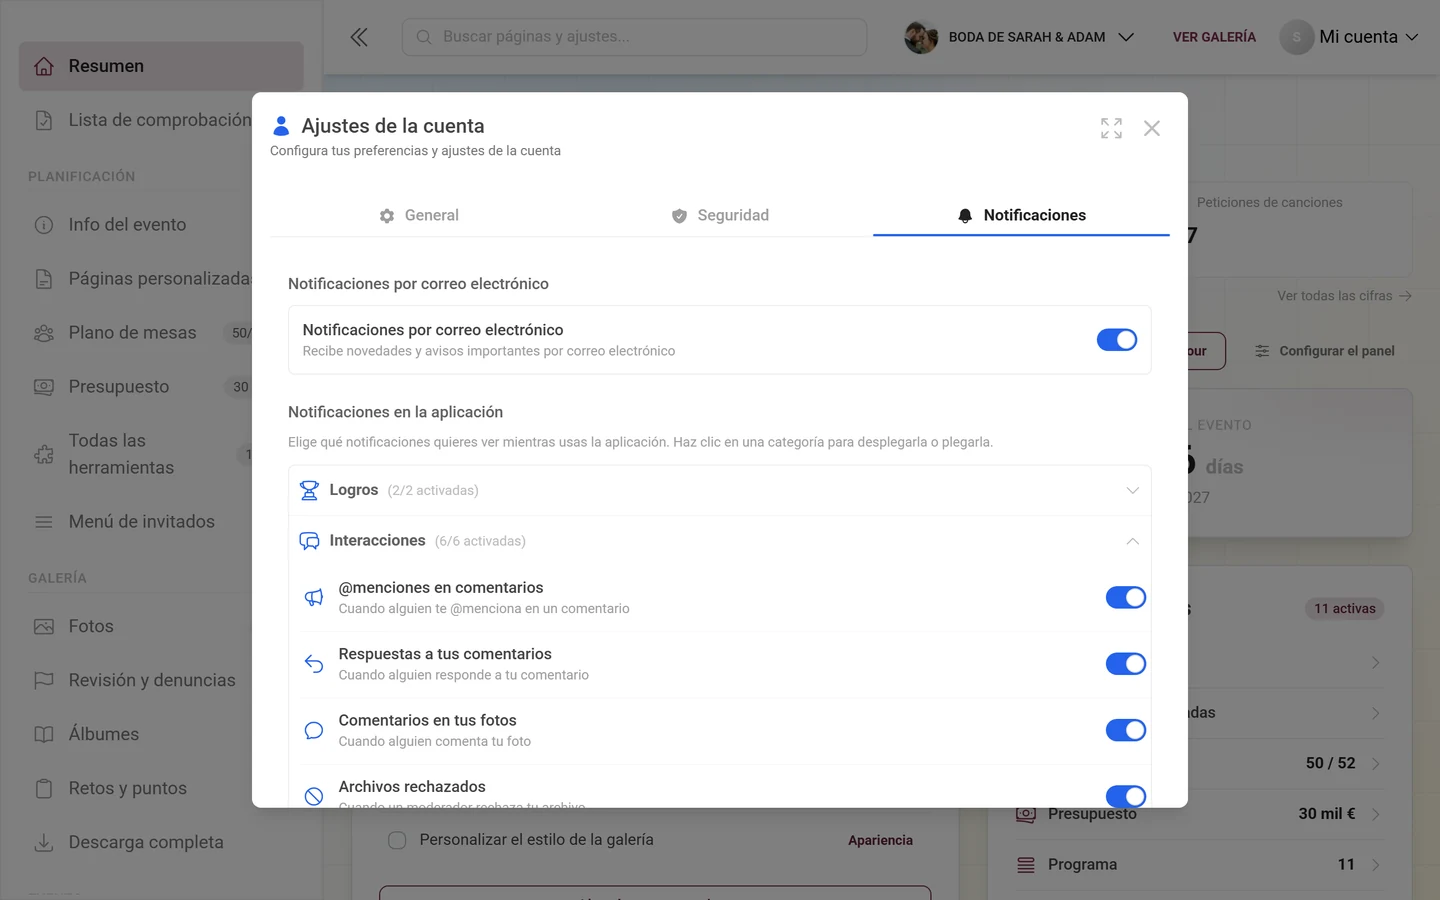Click the speech bubble icon for Comentarios
This screenshot has height=900, width=1440.
(314, 730)
